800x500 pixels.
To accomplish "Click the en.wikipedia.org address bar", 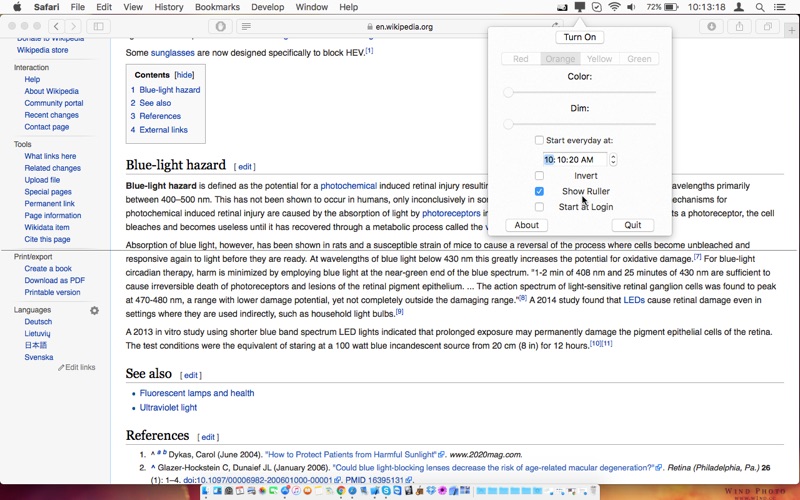I will [399, 27].
